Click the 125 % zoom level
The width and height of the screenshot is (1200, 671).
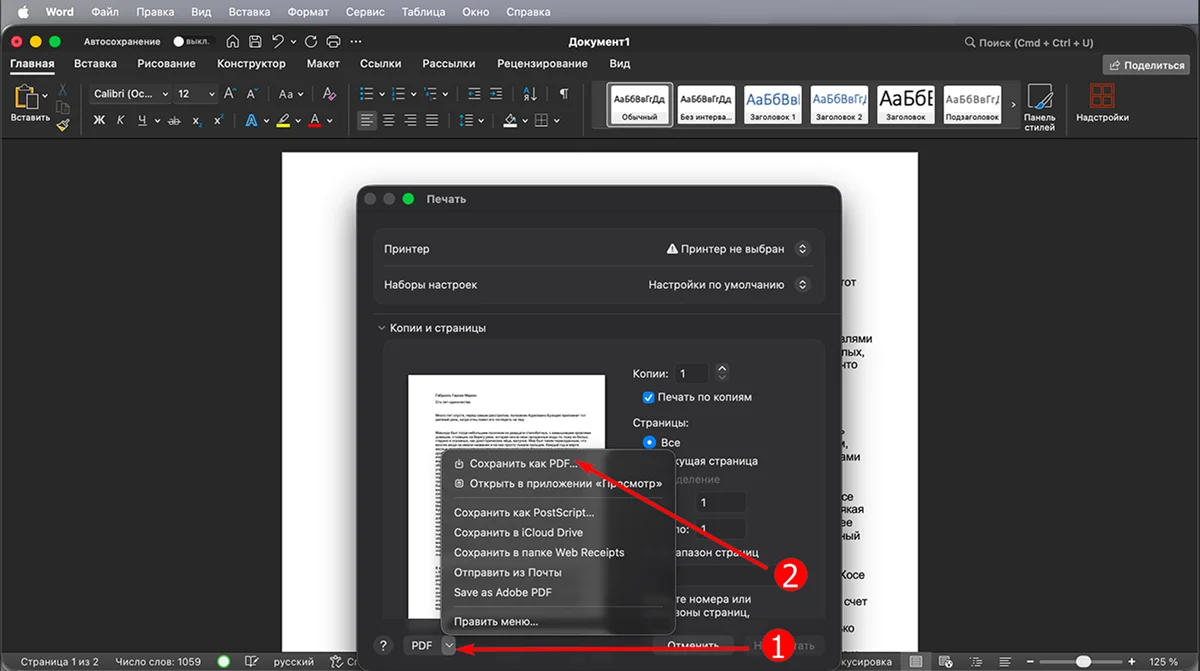(x=1163, y=662)
